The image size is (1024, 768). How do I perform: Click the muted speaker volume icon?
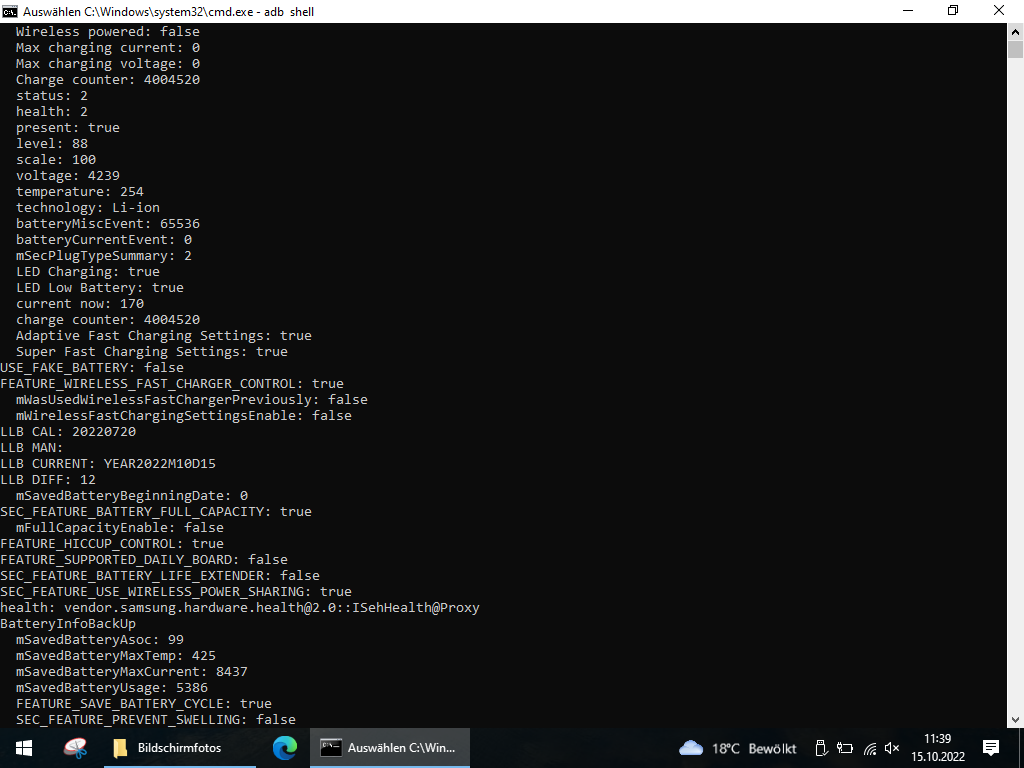pyautogui.click(x=892, y=748)
